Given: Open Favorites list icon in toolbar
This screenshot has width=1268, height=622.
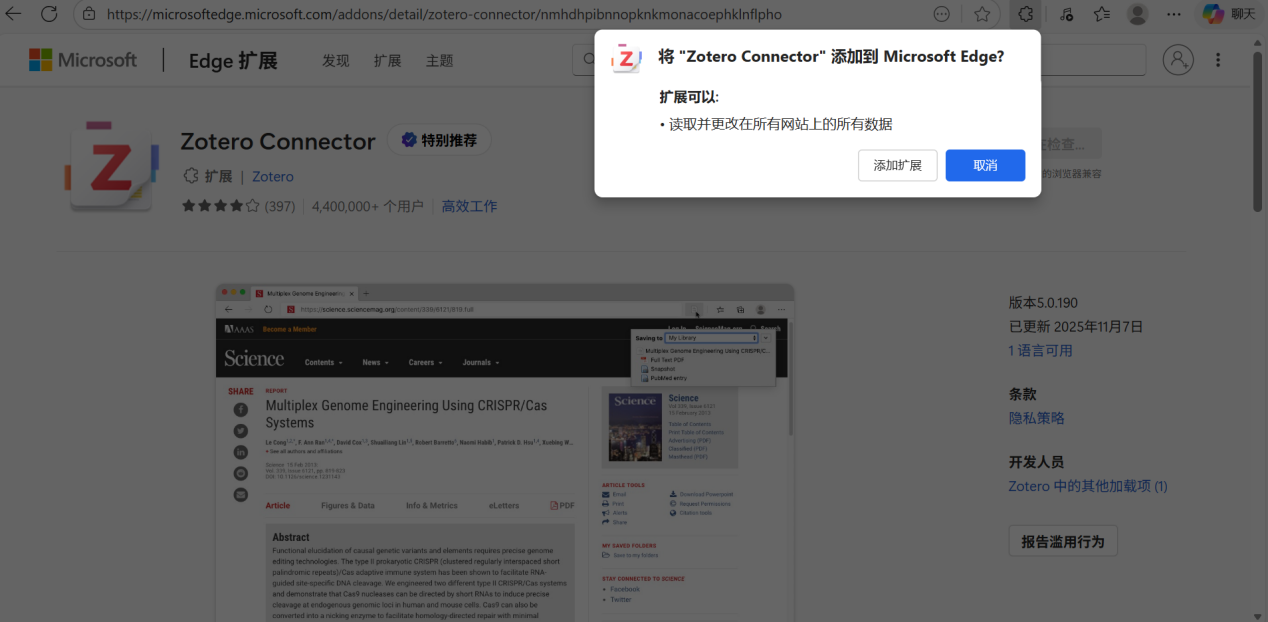Looking at the screenshot, I should [1102, 14].
